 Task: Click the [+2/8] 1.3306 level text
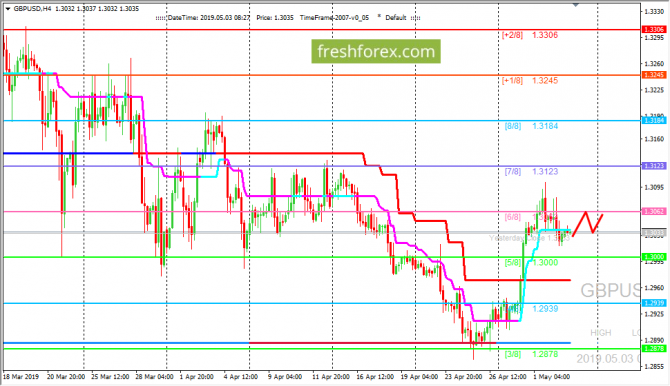pos(530,35)
